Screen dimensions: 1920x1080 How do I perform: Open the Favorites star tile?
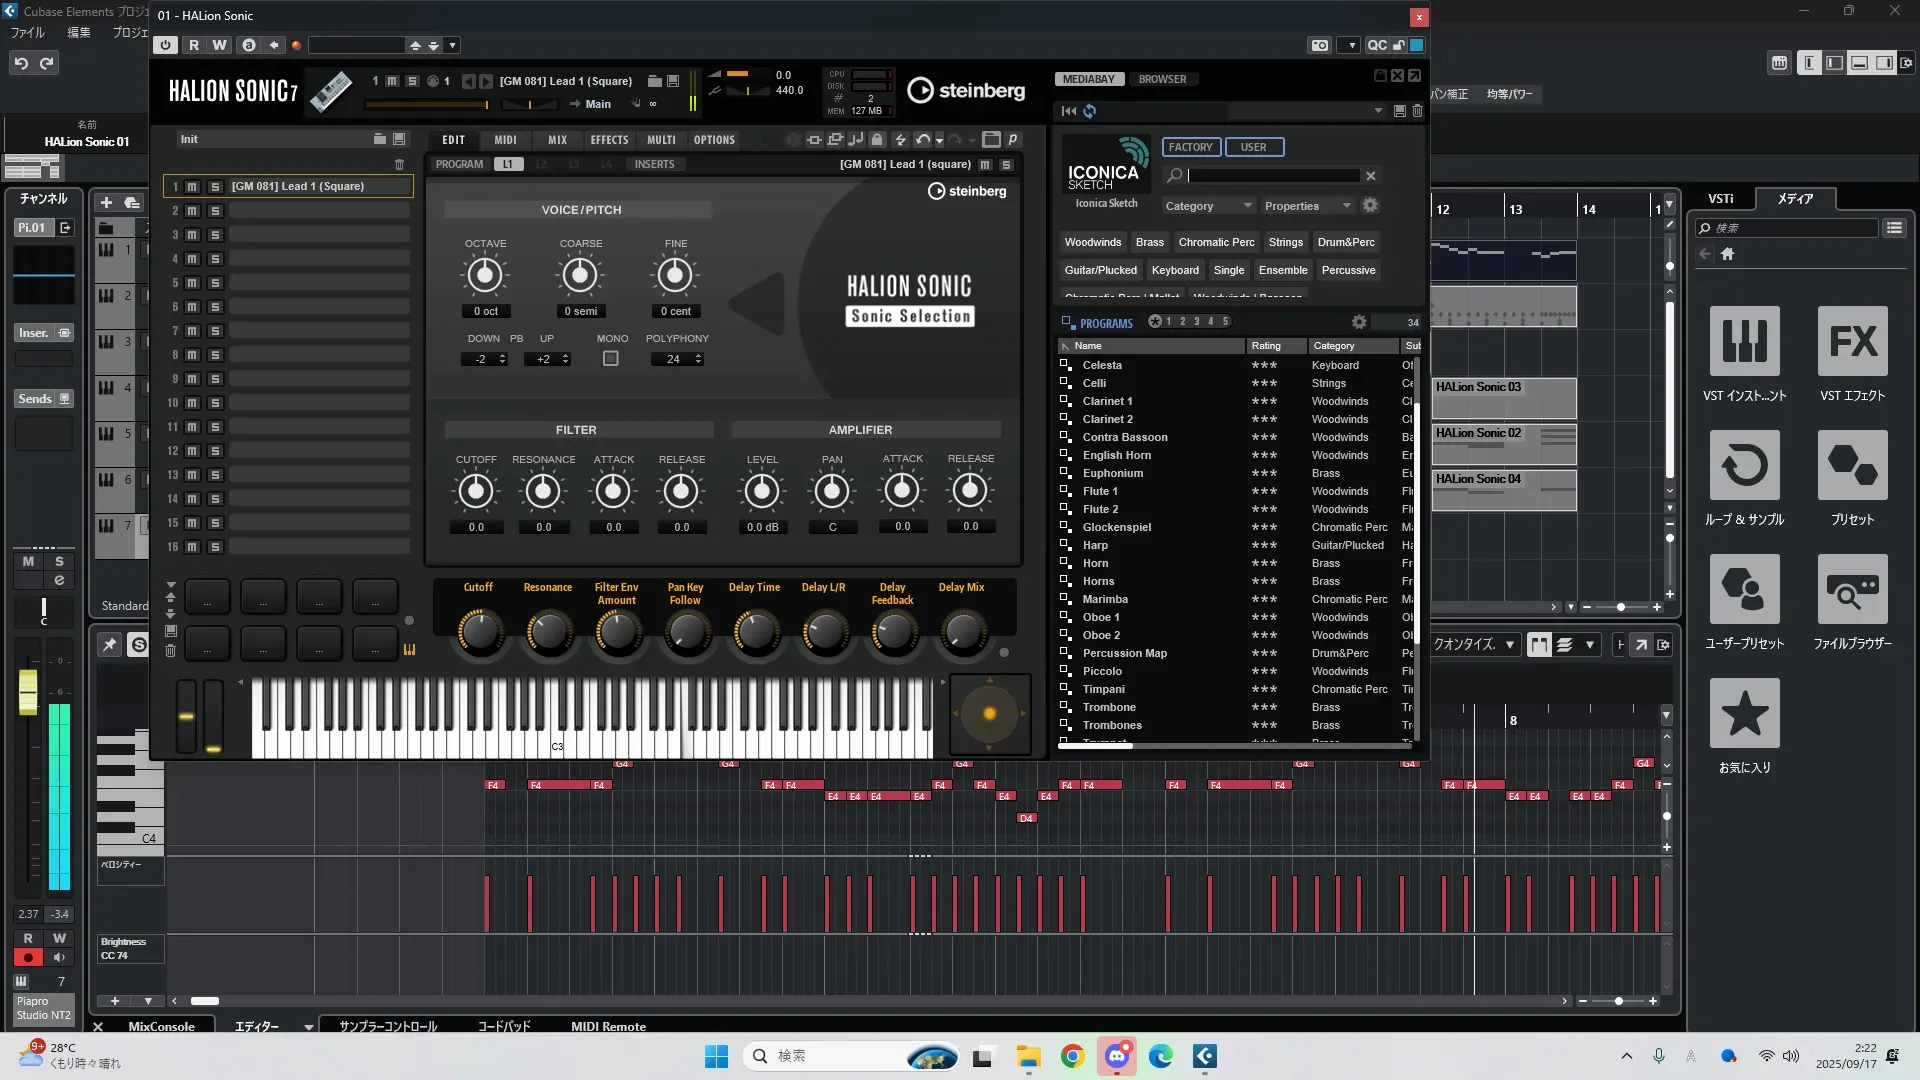(x=1744, y=713)
